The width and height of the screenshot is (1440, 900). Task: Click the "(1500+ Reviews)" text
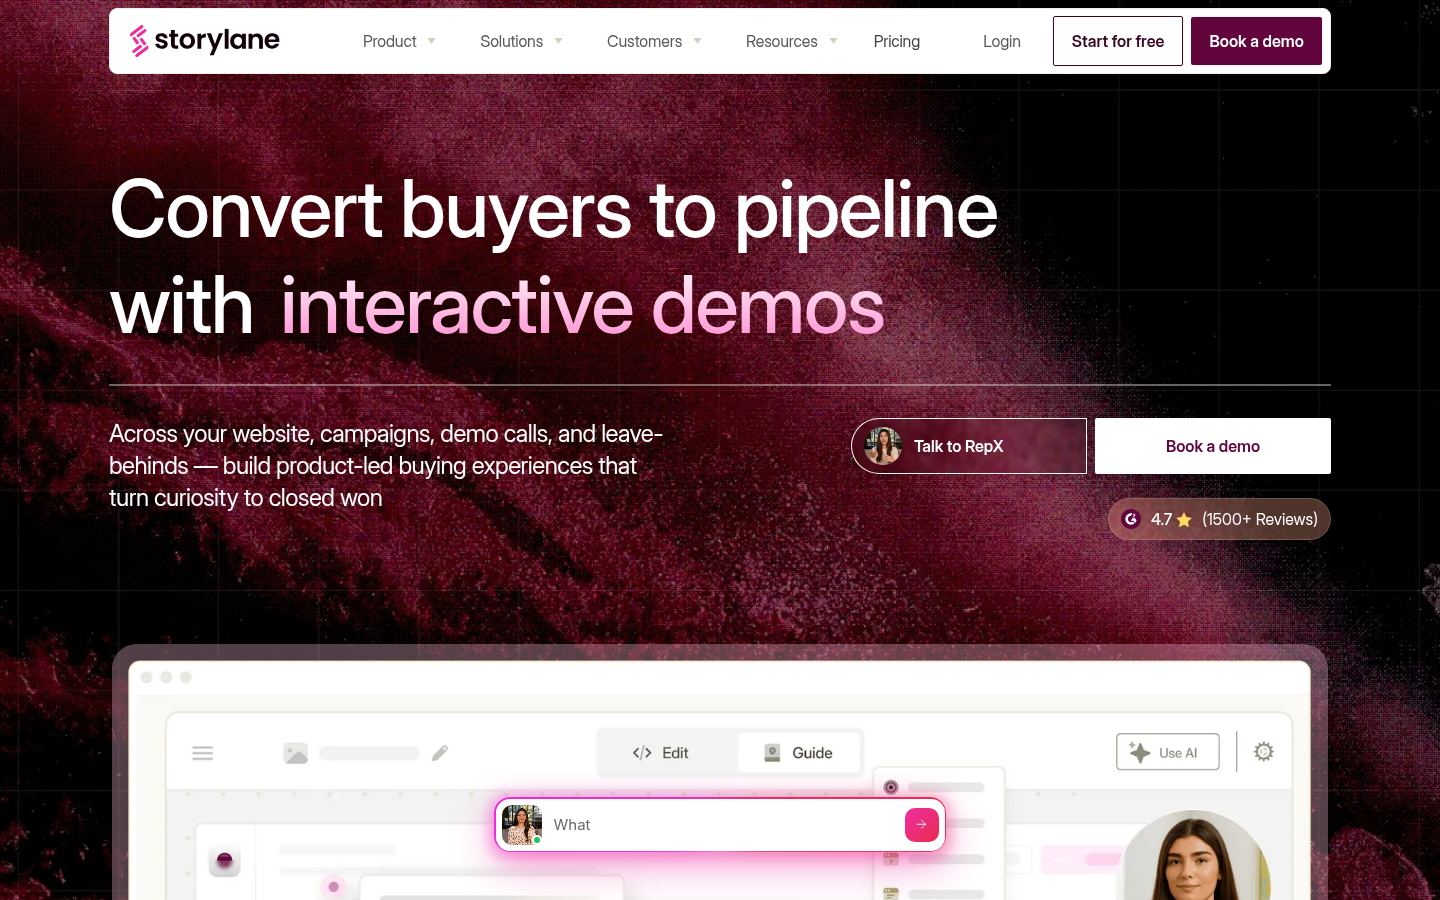(x=1260, y=519)
